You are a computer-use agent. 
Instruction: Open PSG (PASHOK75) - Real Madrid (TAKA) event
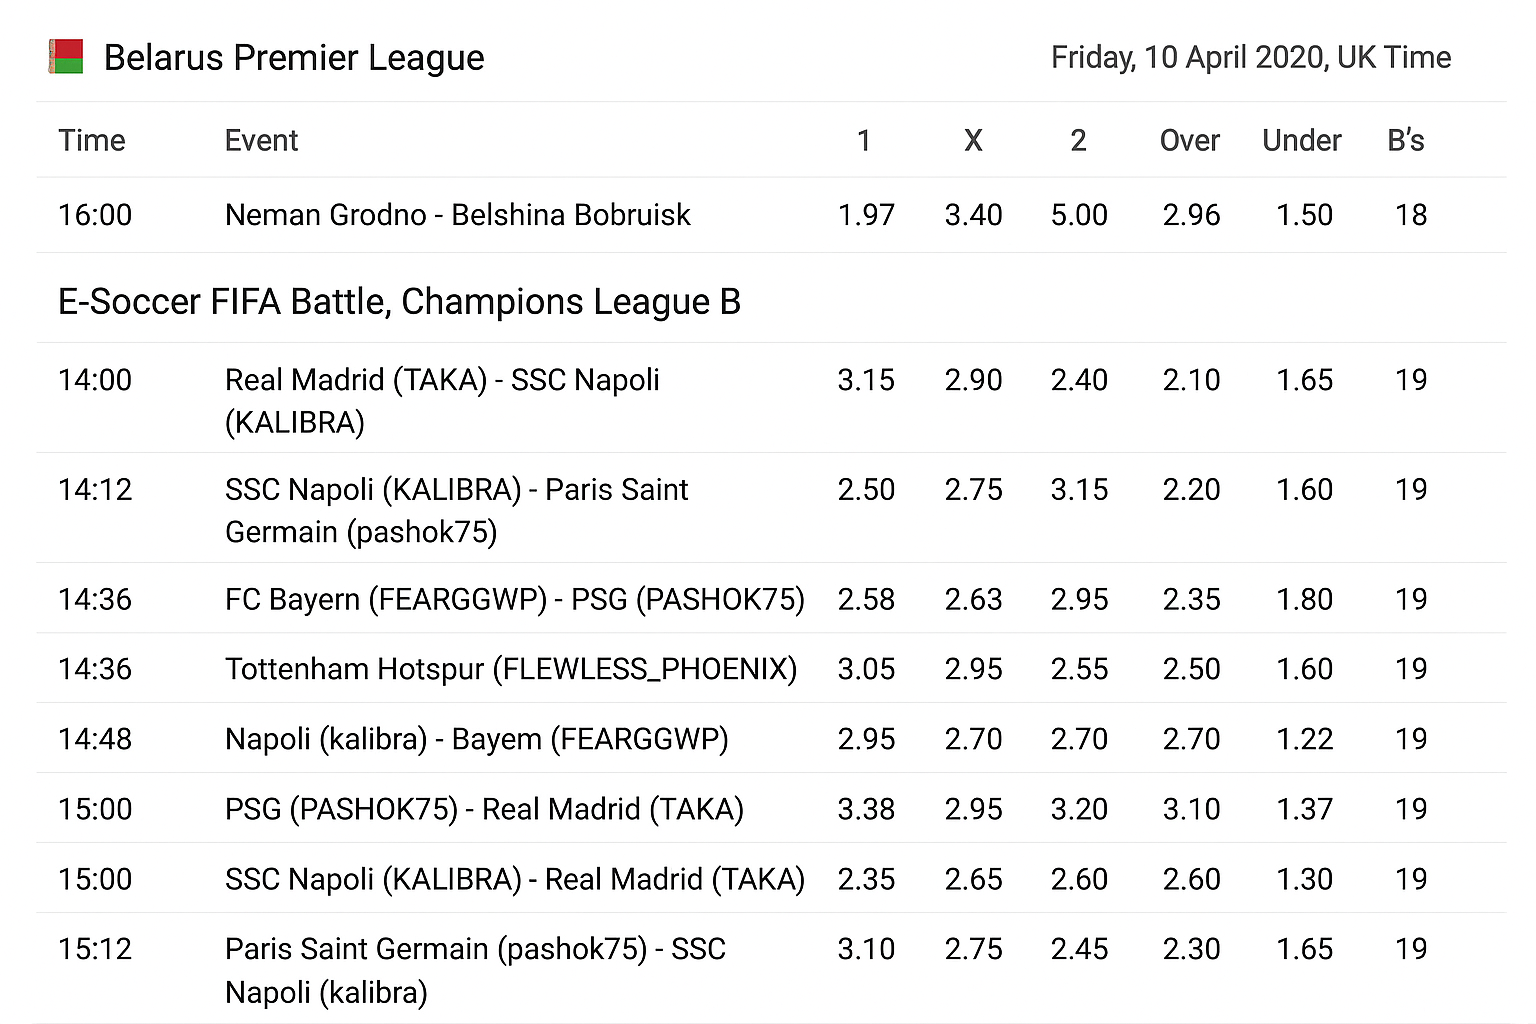tap(484, 809)
